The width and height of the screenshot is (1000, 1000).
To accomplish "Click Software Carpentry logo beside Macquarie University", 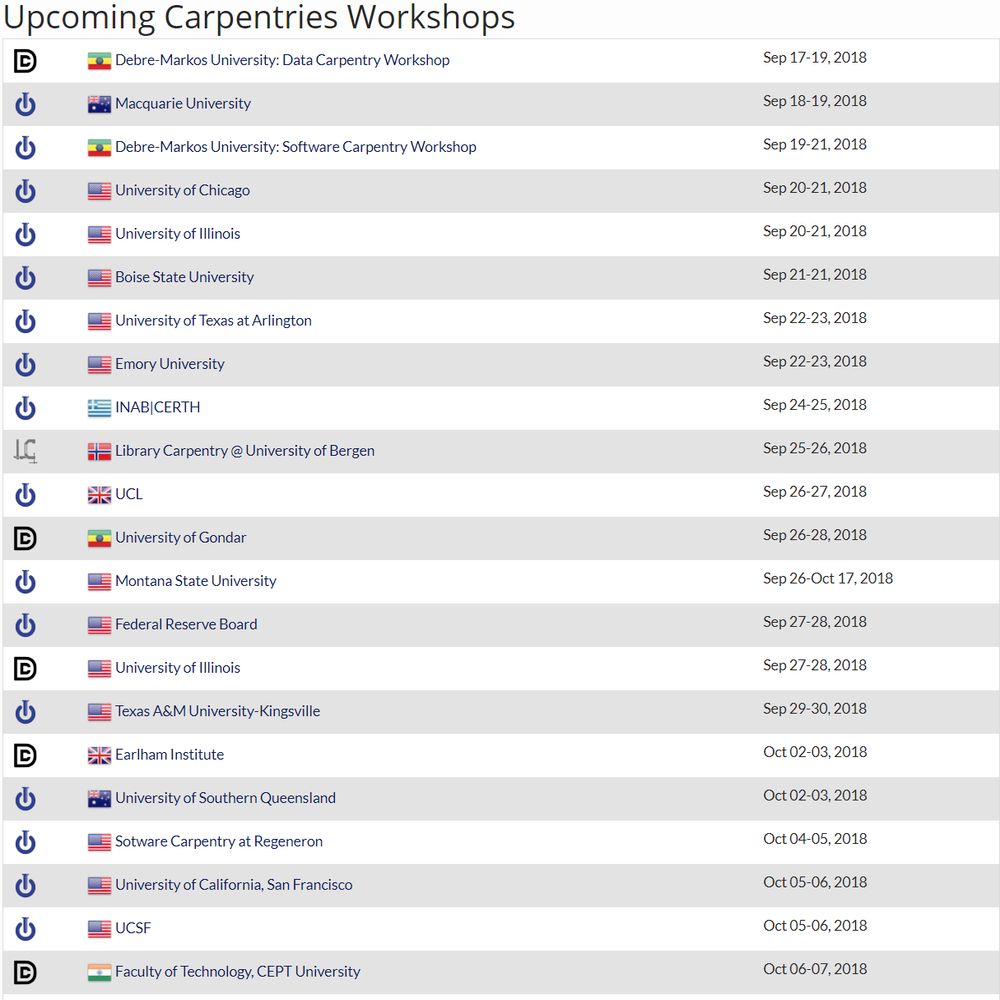I will pos(25,105).
